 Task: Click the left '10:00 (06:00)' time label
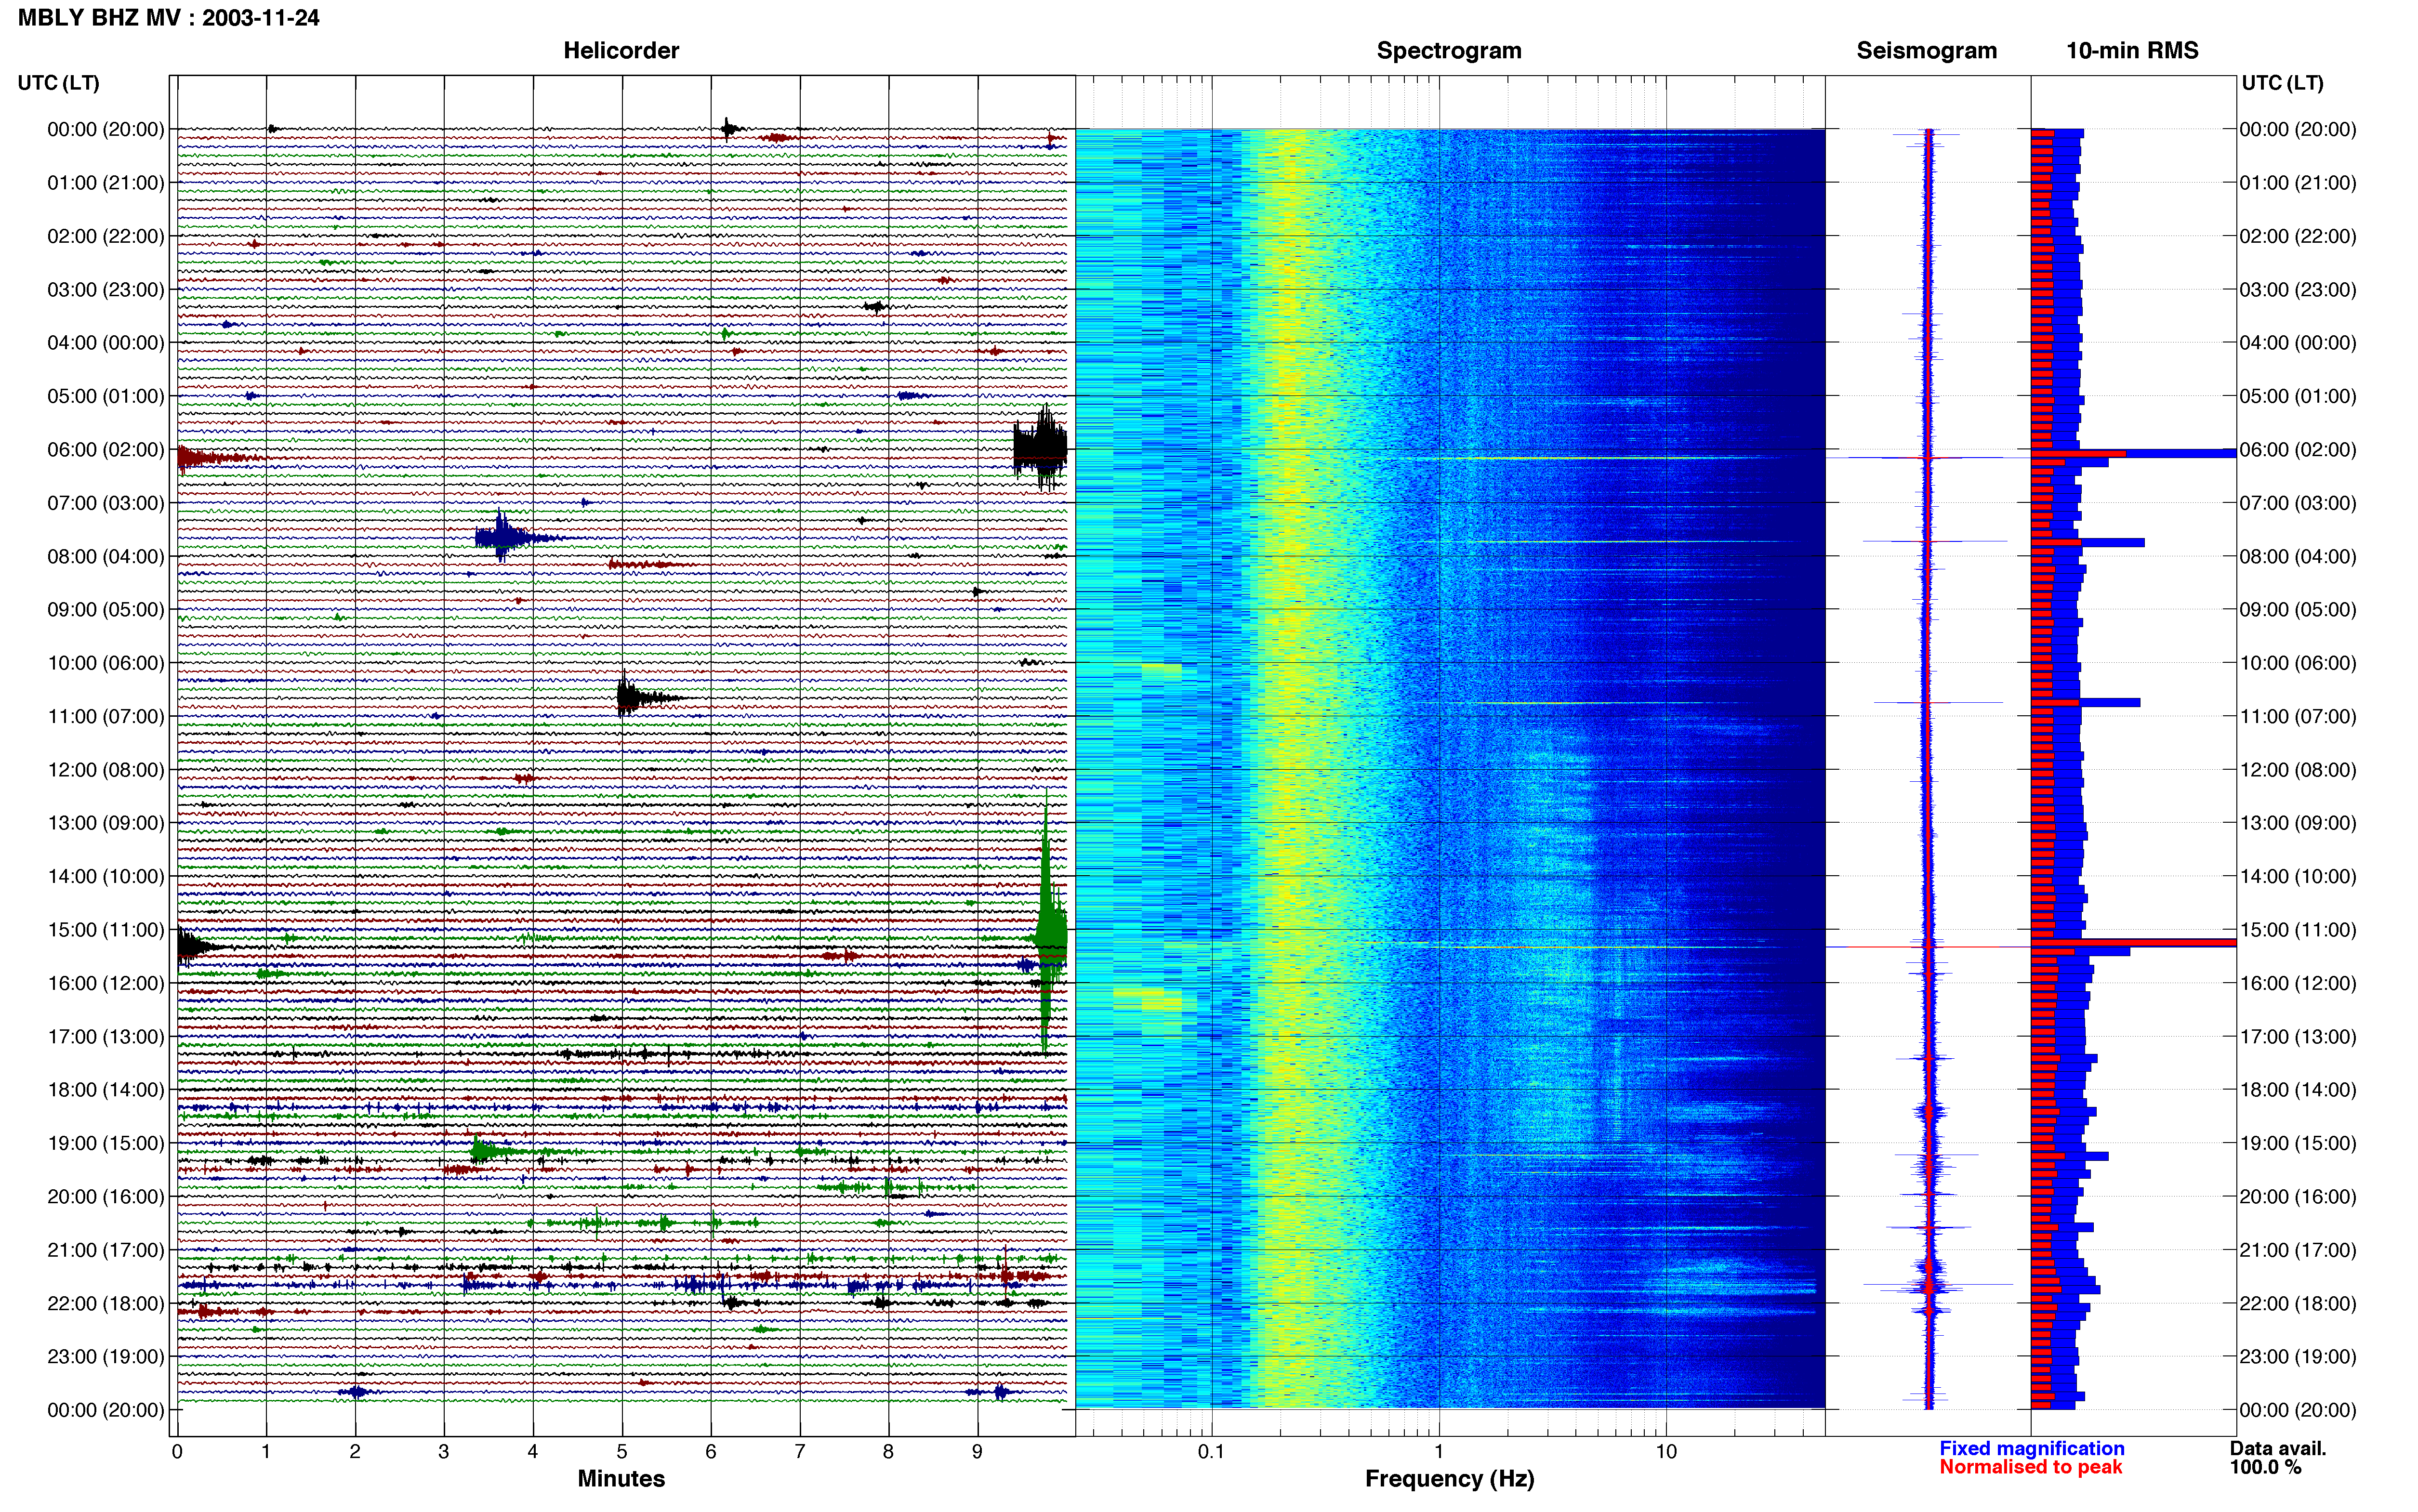click(106, 663)
